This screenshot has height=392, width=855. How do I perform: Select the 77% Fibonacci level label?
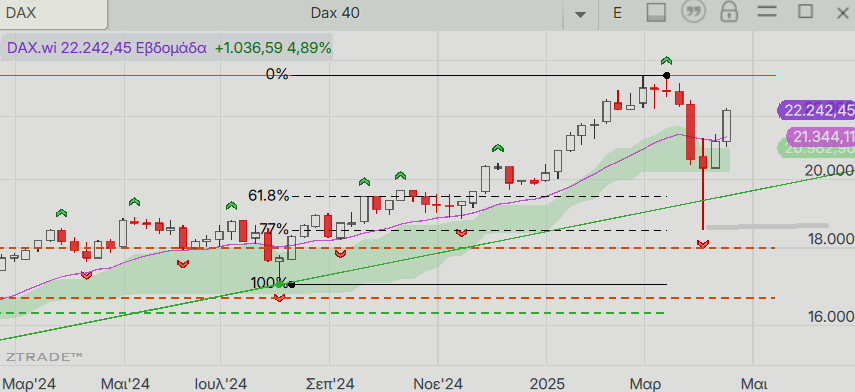pos(273,228)
